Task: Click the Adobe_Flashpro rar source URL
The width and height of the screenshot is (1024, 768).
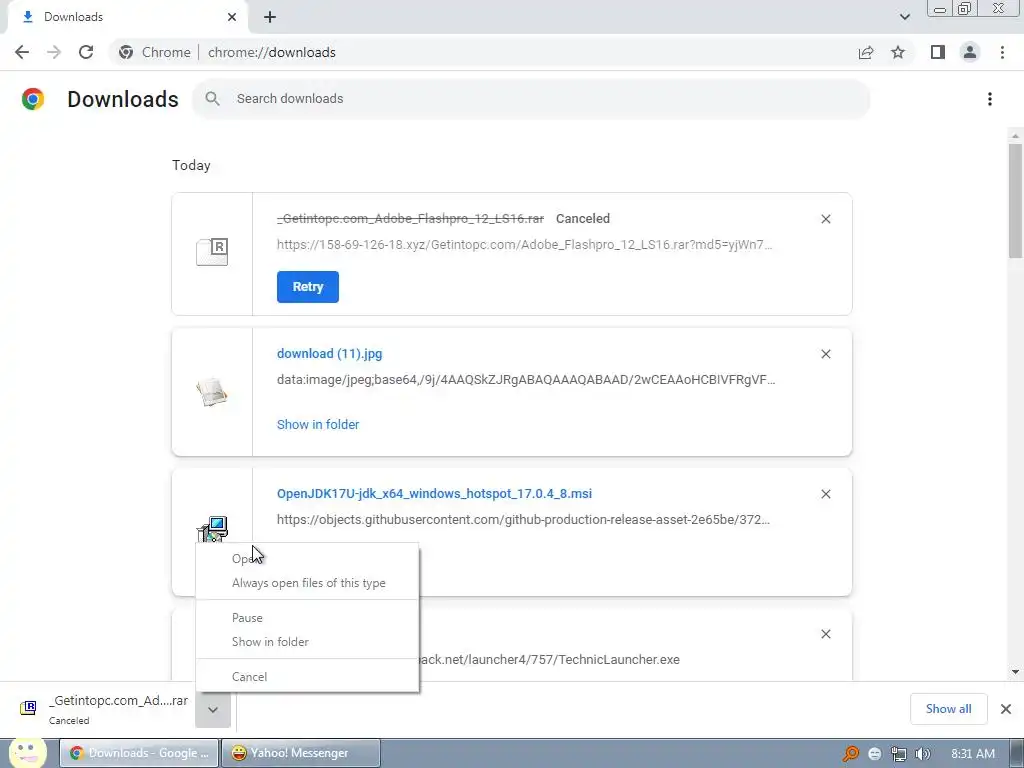Action: click(x=524, y=245)
